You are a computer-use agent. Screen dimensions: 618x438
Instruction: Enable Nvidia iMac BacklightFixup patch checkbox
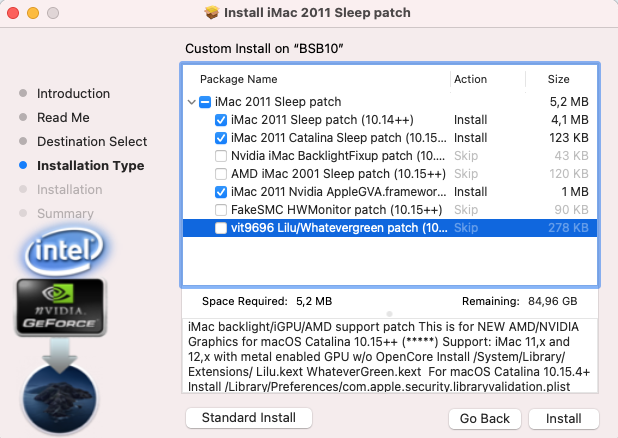click(x=221, y=156)
